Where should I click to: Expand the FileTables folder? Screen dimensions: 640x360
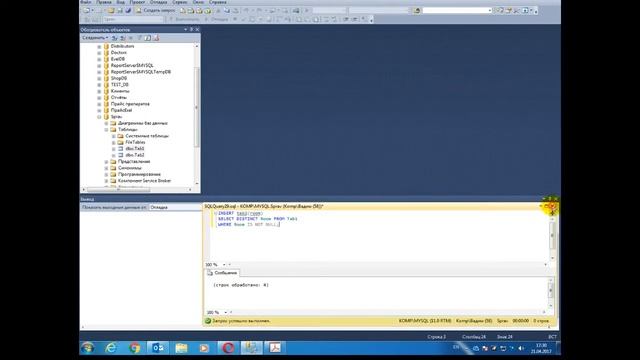(114, 142)
